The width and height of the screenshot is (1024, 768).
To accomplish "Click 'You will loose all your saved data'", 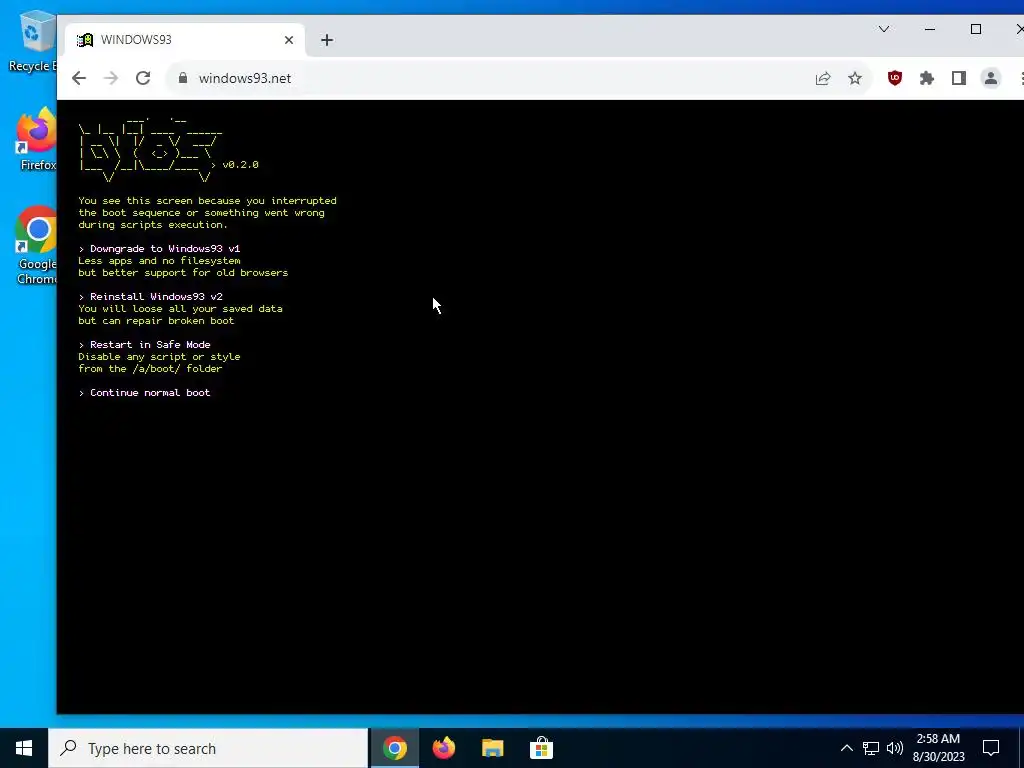I will [180, 308].
